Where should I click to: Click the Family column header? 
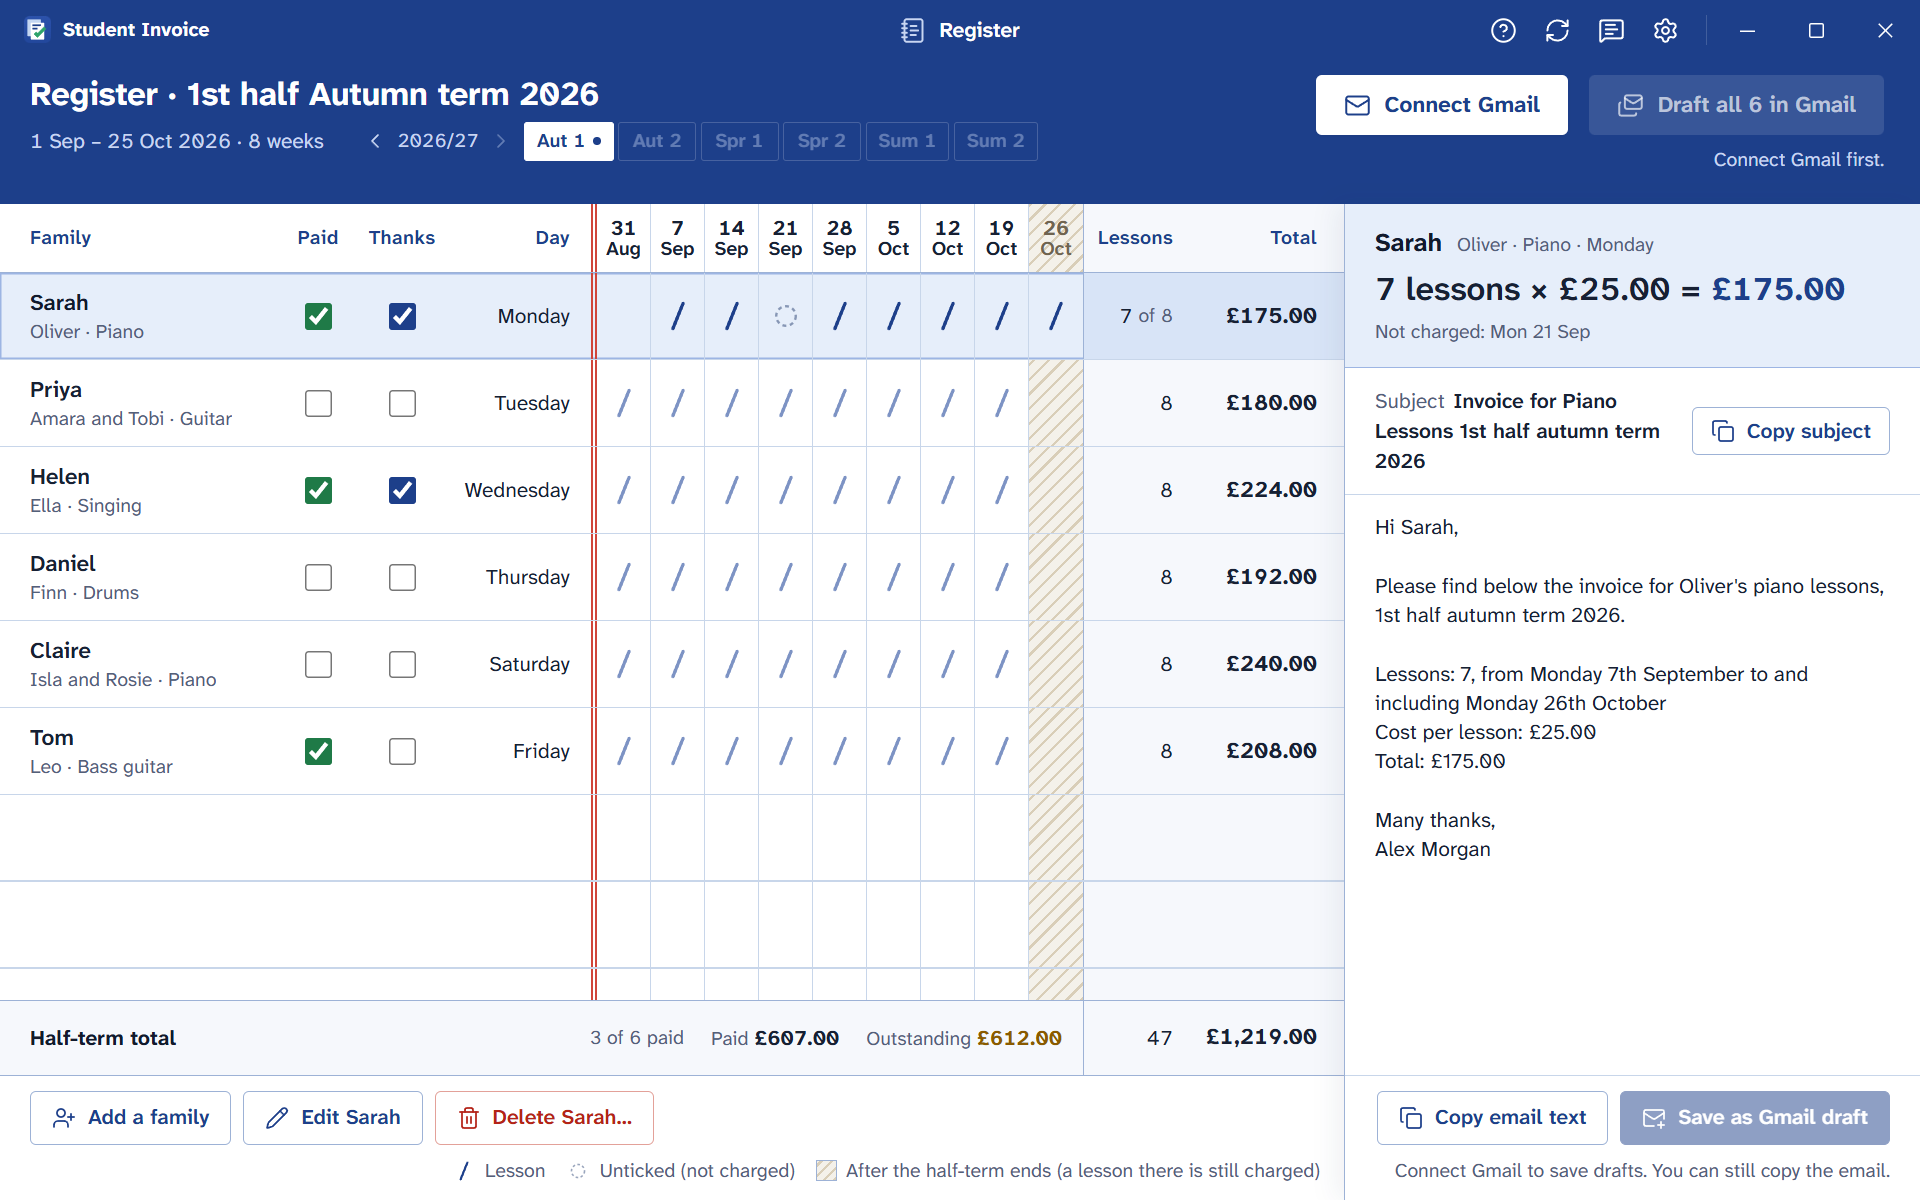tap(60, 238)
